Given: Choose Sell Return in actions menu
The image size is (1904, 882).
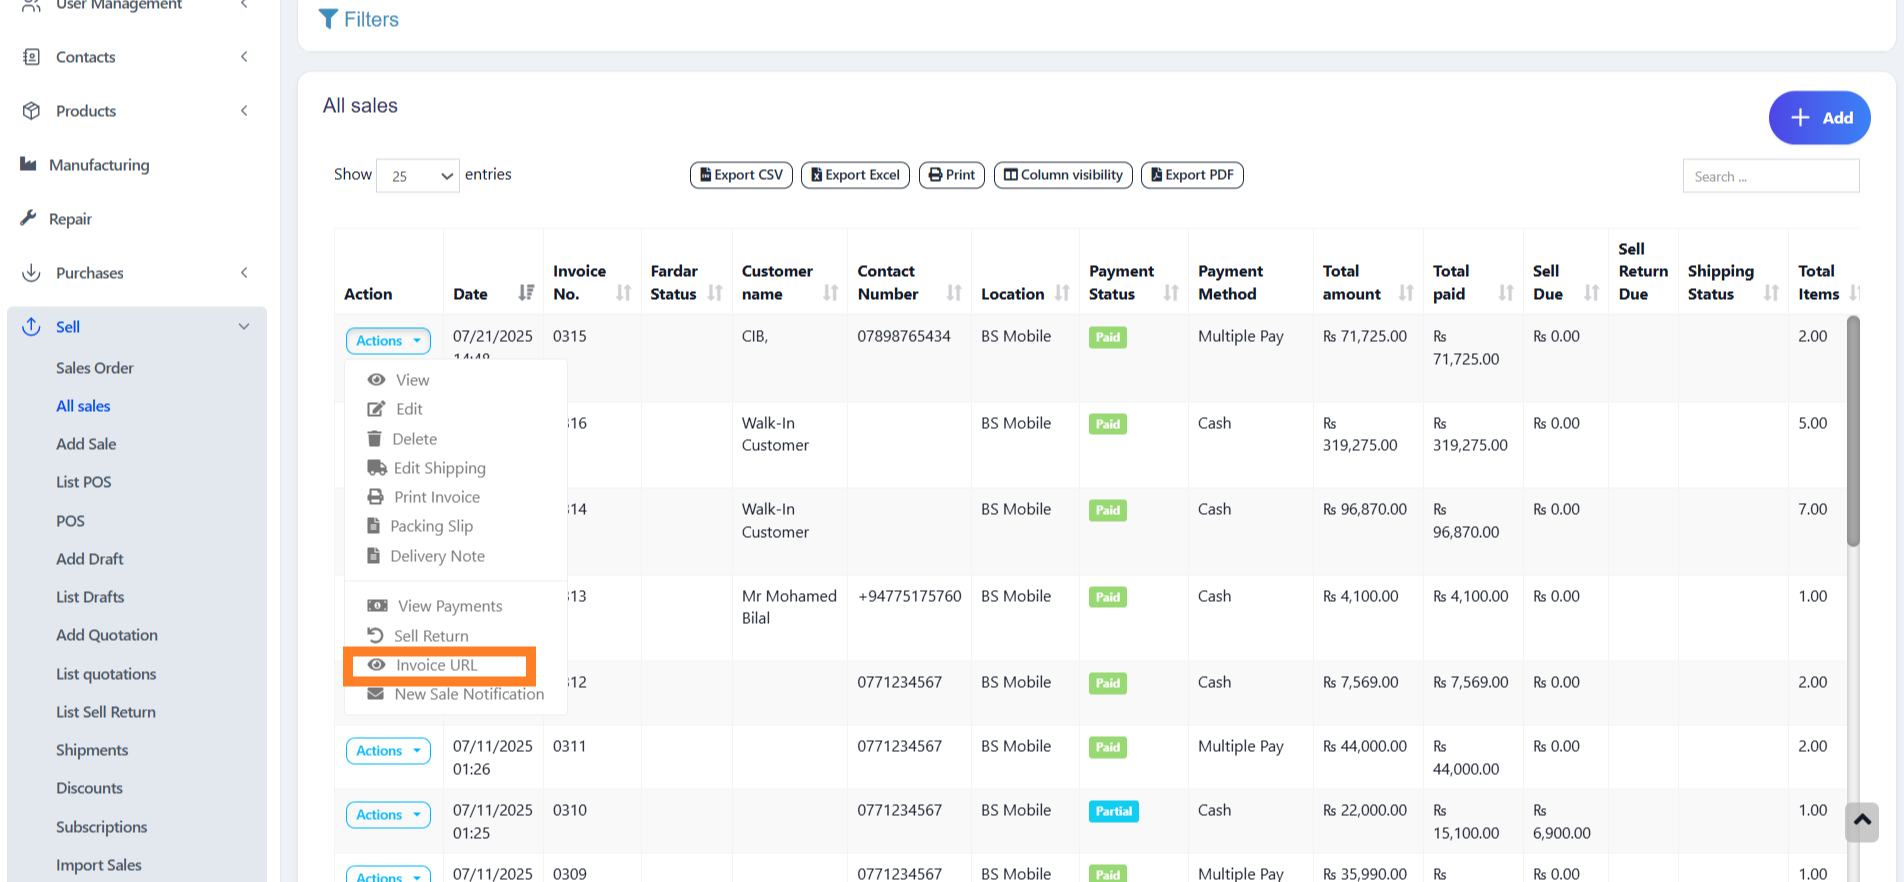Looking at the screenshot, I should pyautogui.click(x=431, y=635).
